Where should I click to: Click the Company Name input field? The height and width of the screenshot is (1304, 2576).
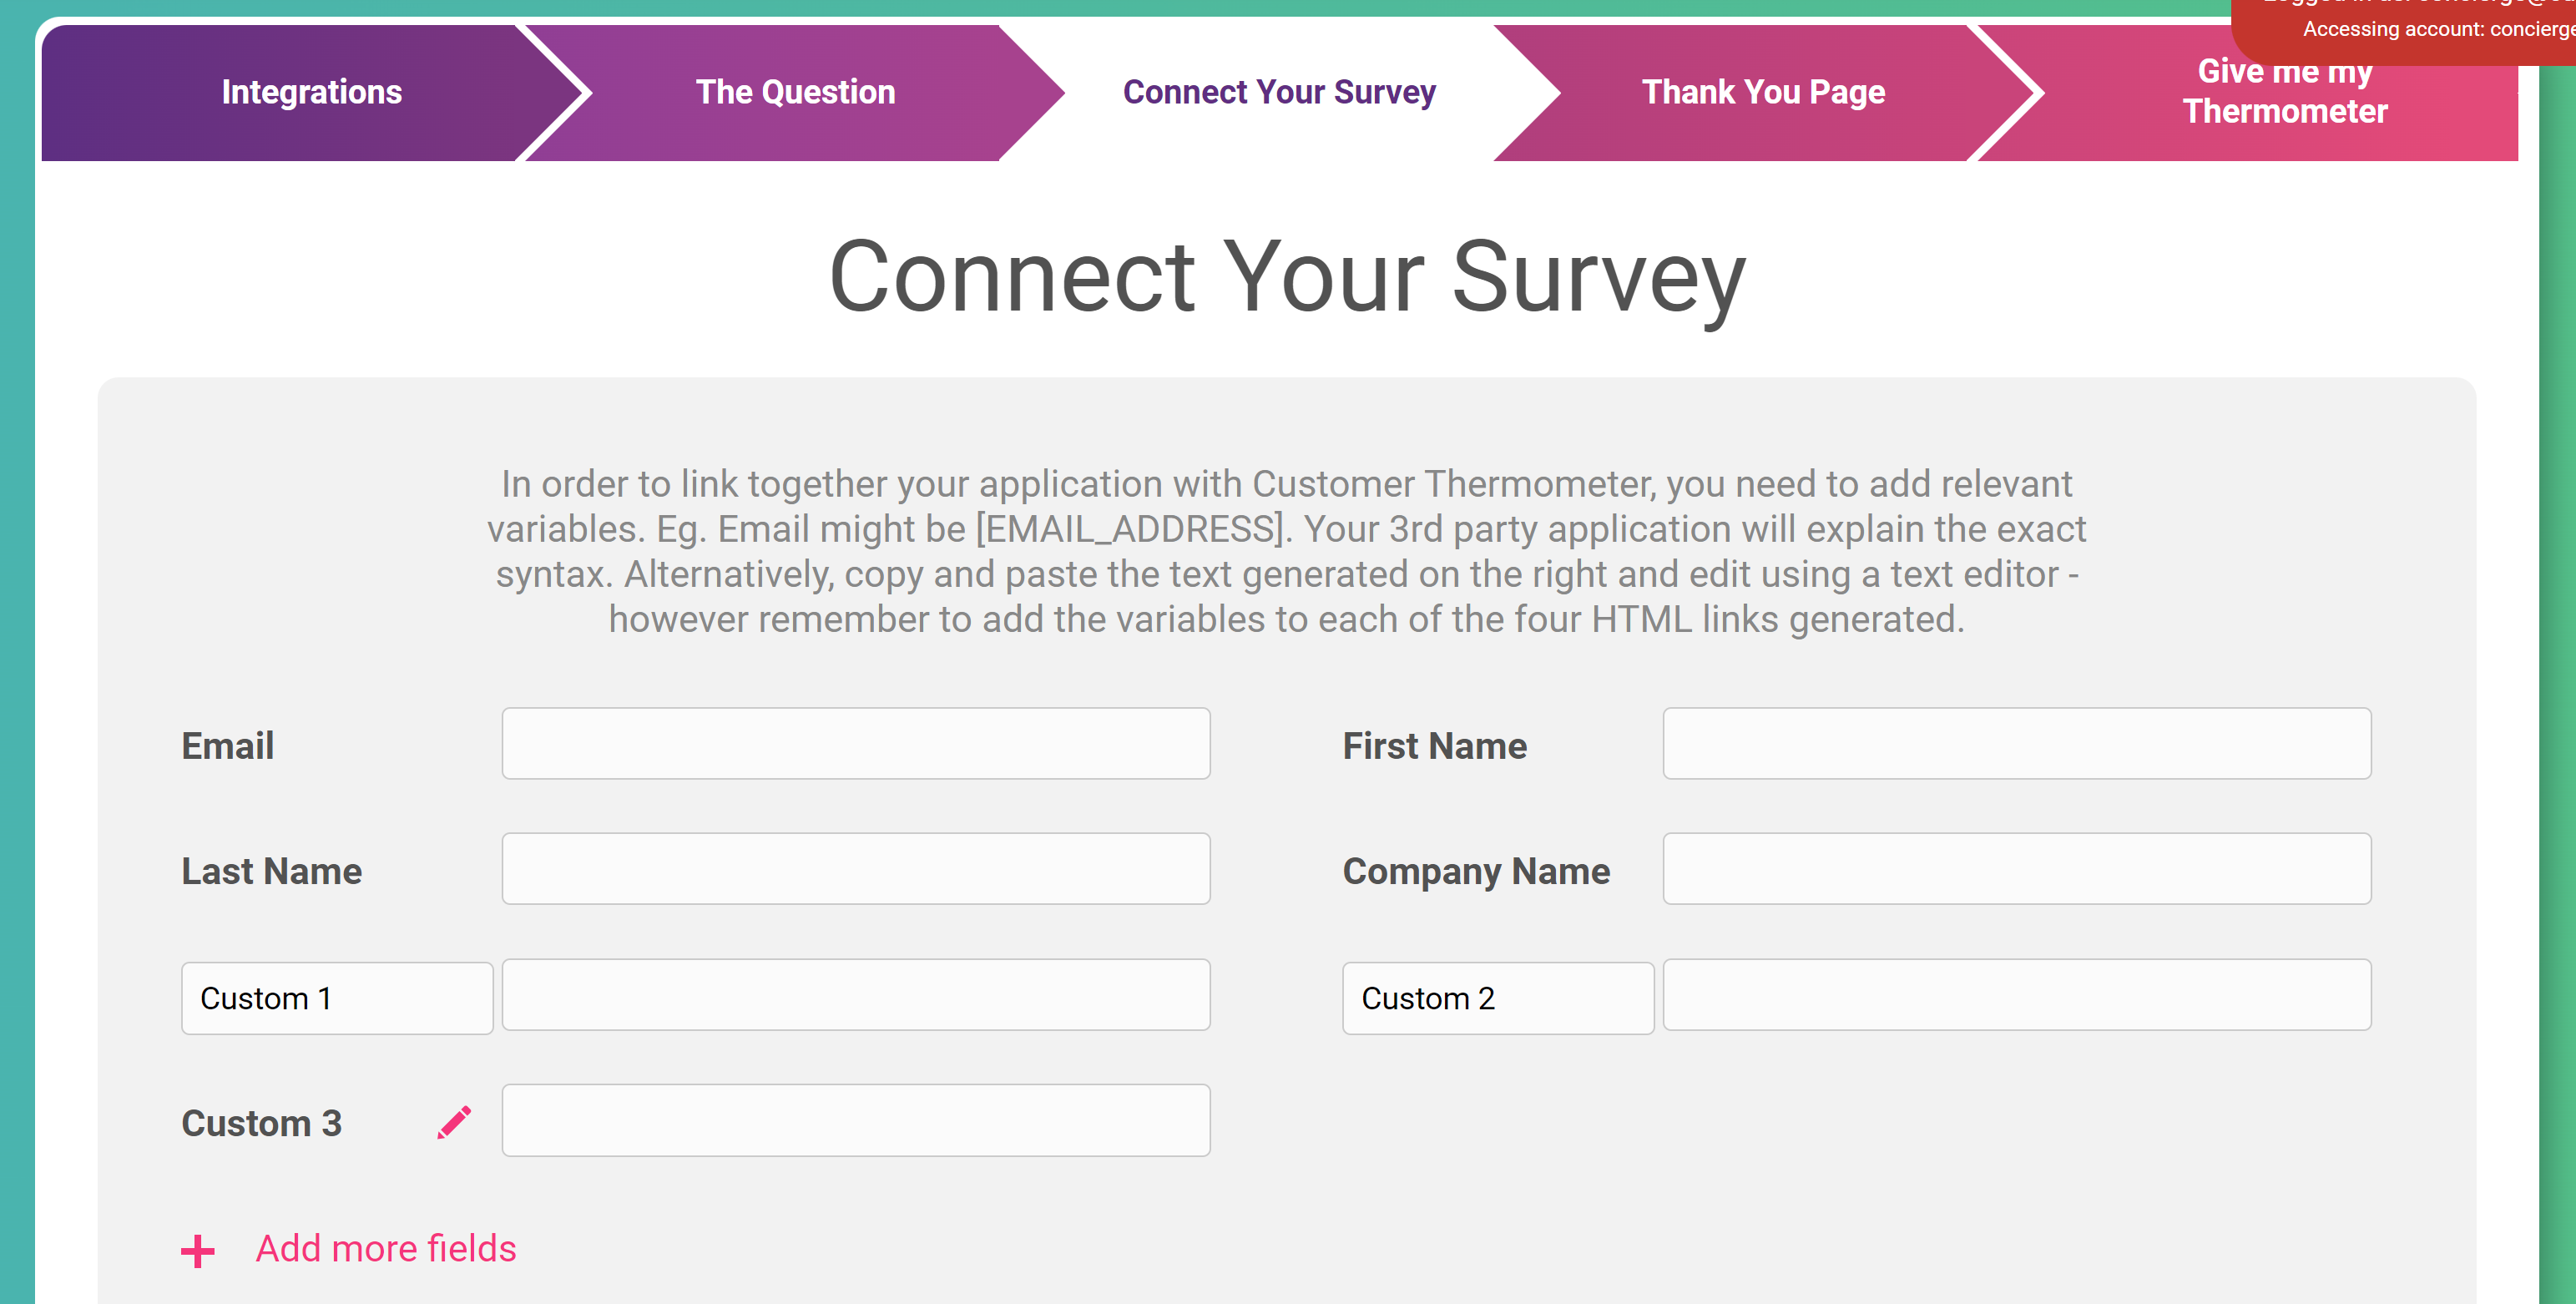pos(2017,868)
